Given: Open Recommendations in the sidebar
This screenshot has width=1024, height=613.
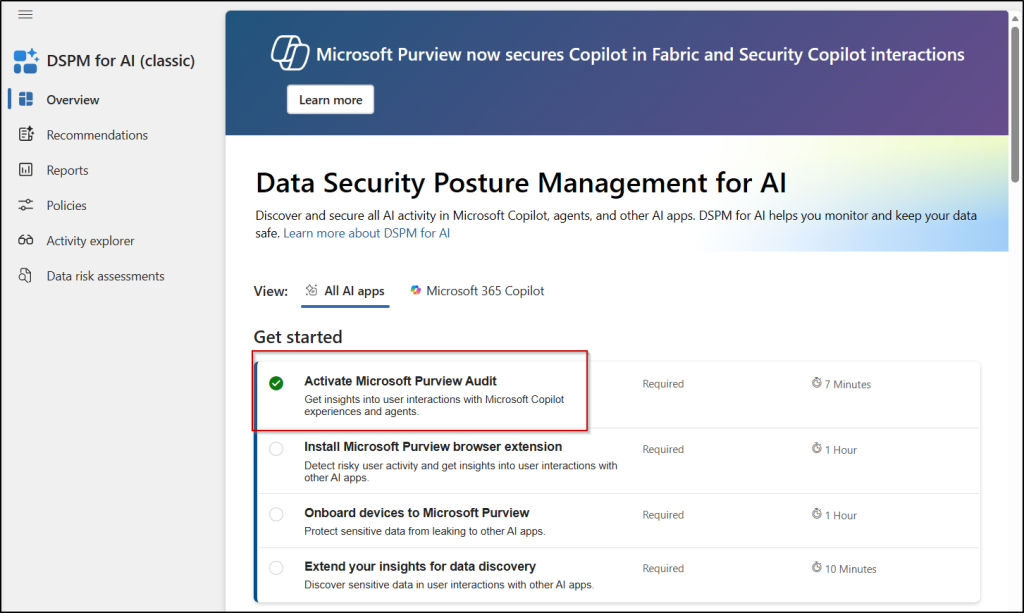Looking at the screenshot, I should click(x=97, y=135).
